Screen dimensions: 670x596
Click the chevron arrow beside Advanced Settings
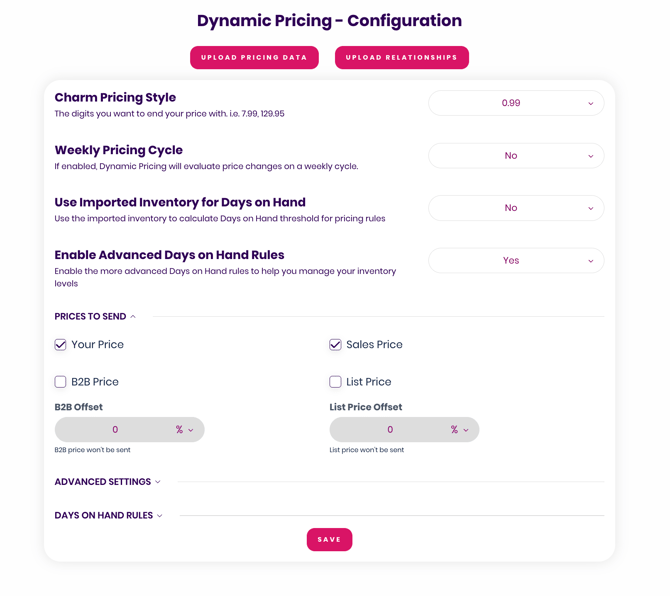coord(158,482)
